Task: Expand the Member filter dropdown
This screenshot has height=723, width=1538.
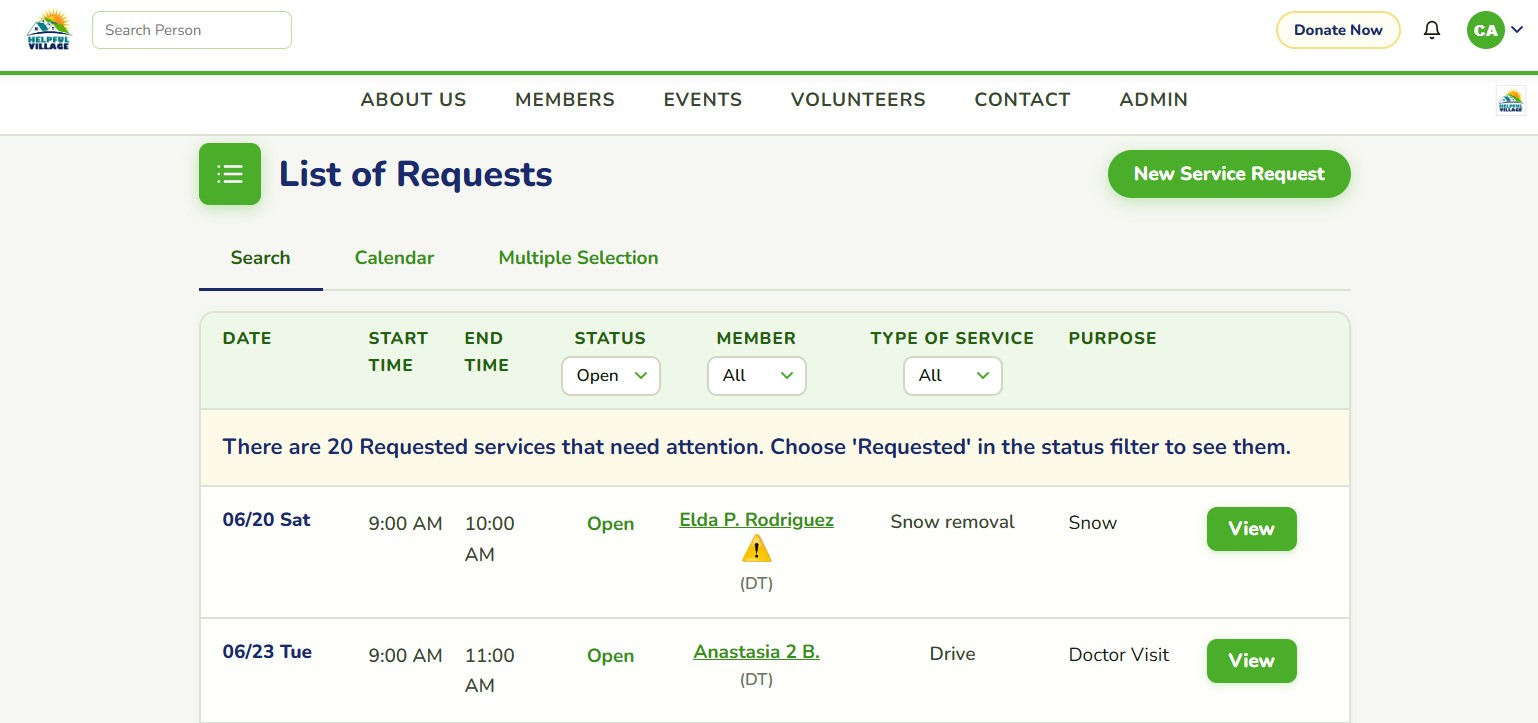Action: (x=757, y=376)
